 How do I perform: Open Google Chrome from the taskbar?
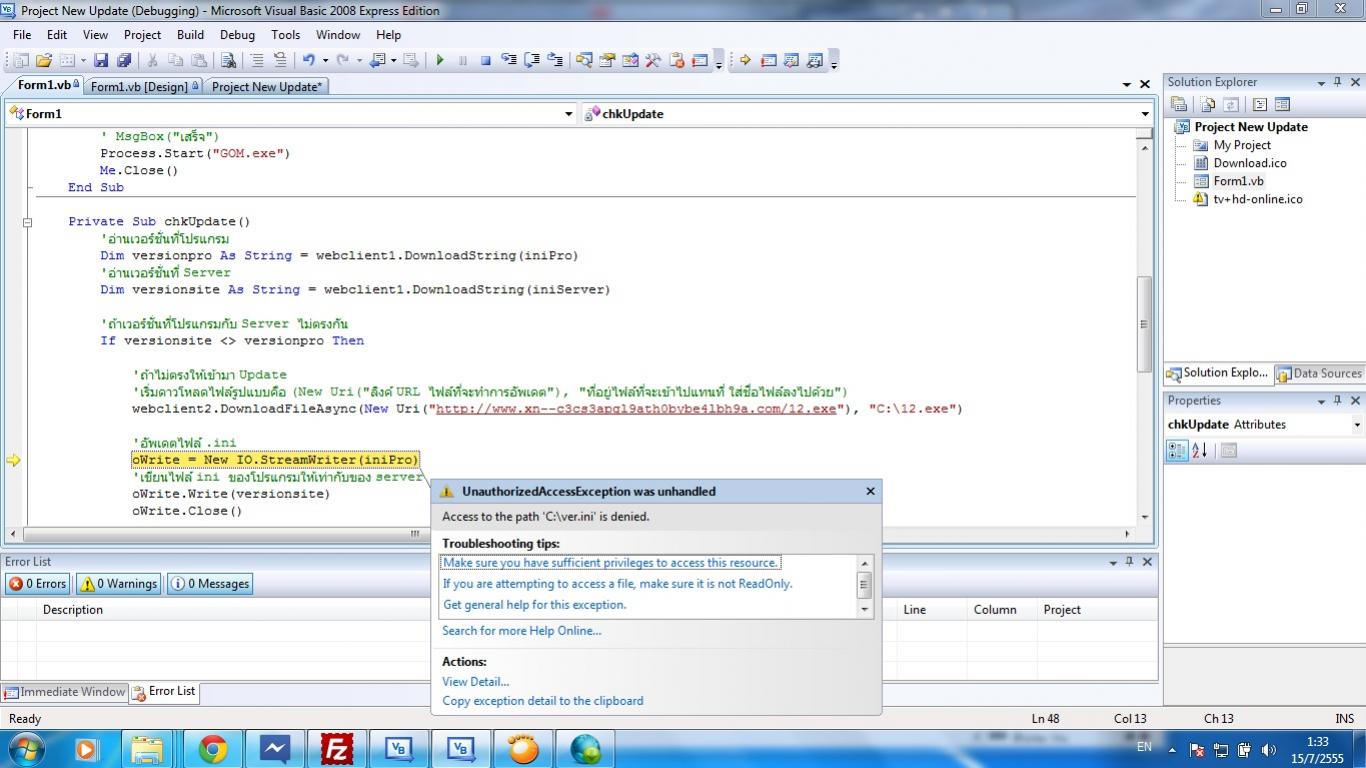[x=212, y=749]
